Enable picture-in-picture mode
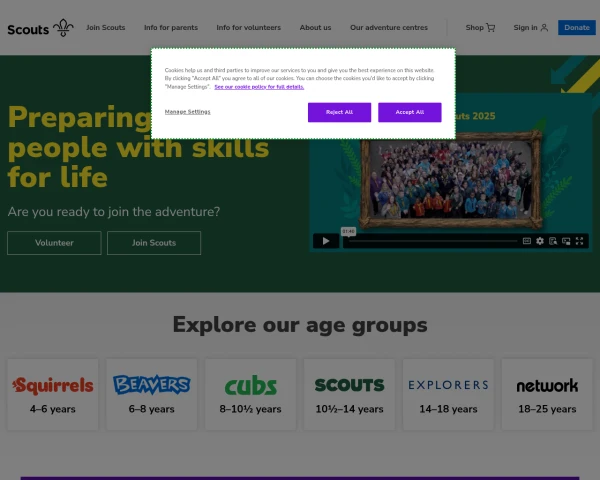600x480 pixels. pos(566,241)
